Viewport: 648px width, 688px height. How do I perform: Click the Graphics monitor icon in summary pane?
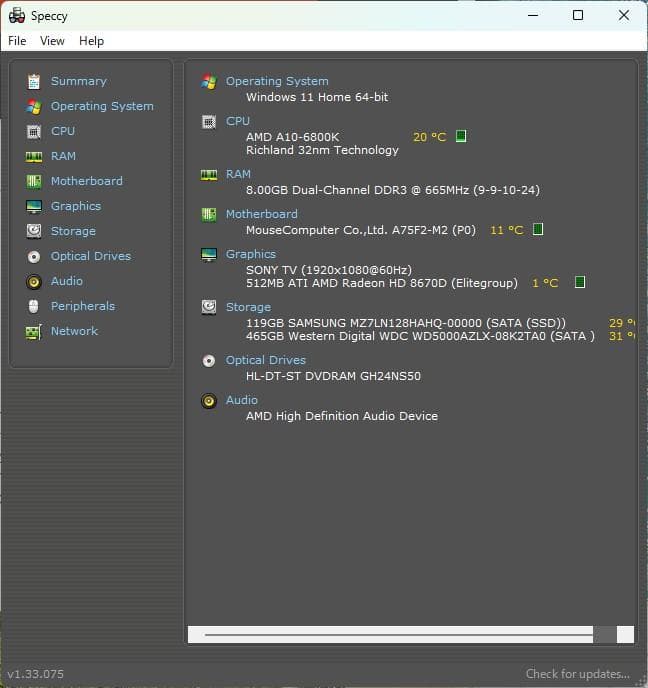point(209,254)
